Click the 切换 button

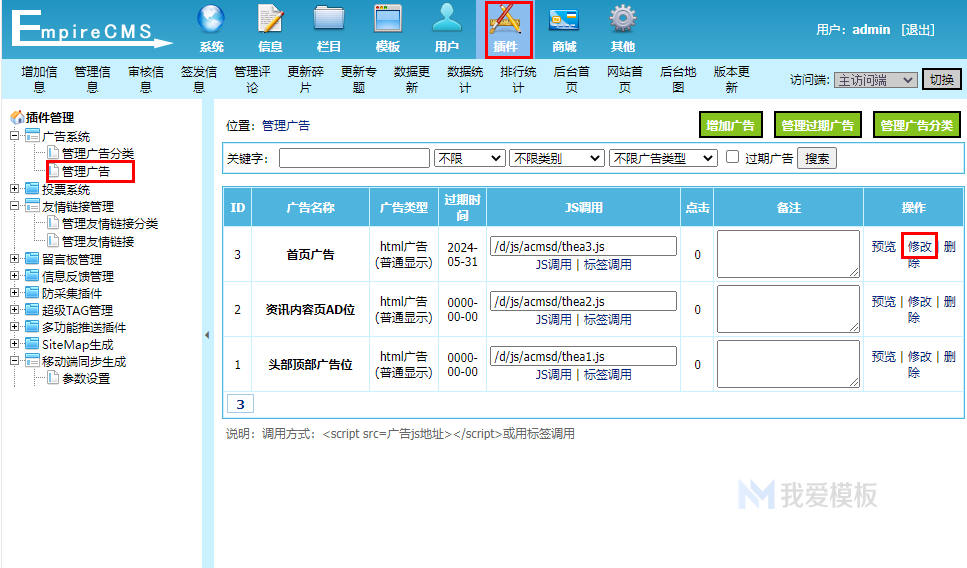[942, 80]
